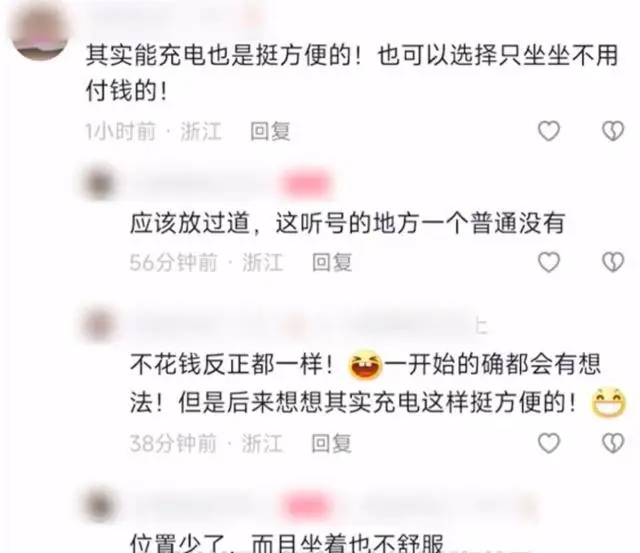Dislike the top comment with broken heart
The width and height of the screenshot is (640, 553).
(x=613, y=131)
